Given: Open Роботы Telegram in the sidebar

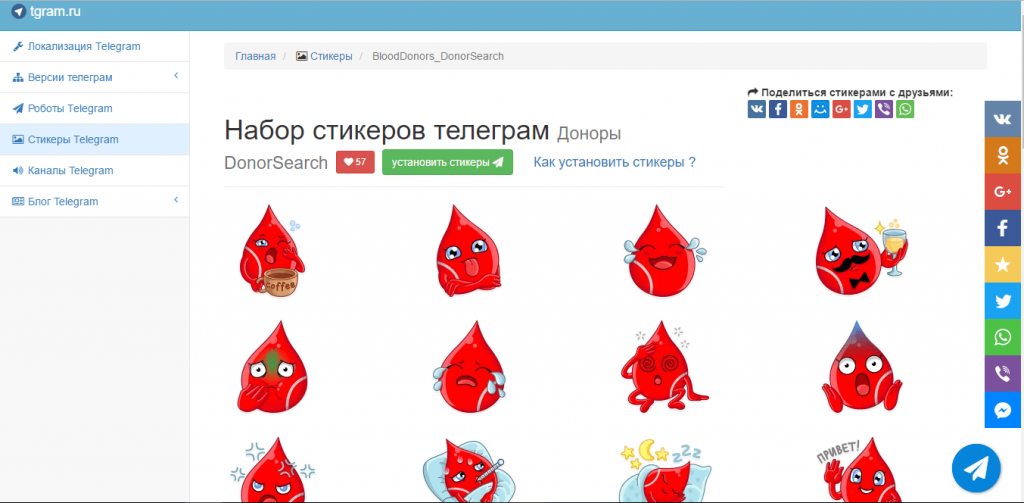Looking at the screenshot, I should click(70, 108).
